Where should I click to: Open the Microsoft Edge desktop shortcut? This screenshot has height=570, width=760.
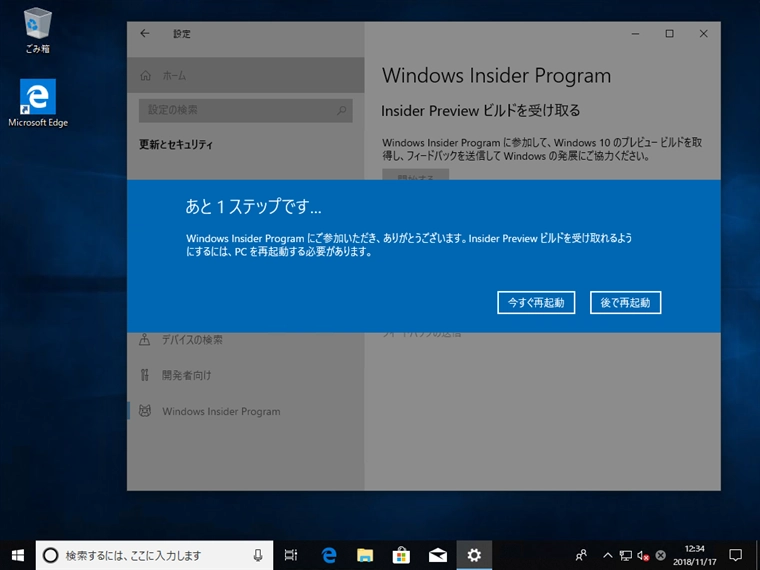point(38,103)
